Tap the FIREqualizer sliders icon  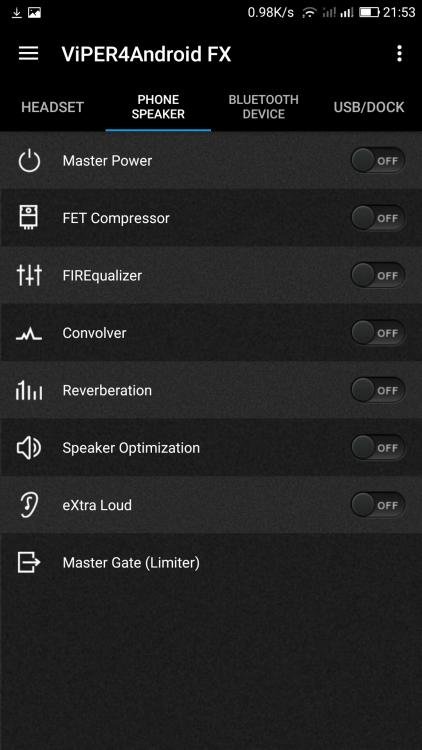coord(29,276)
